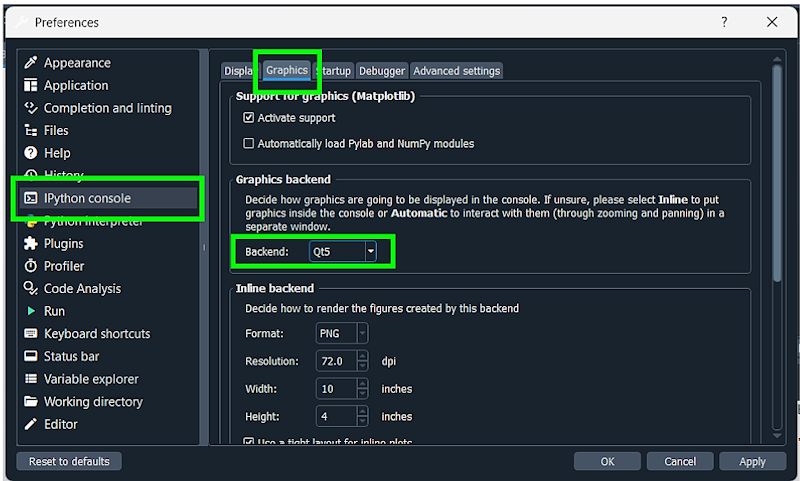This screenshot has height=481, width=800.
Task: Increase the Height inches value
Action: tap(362, 411)
